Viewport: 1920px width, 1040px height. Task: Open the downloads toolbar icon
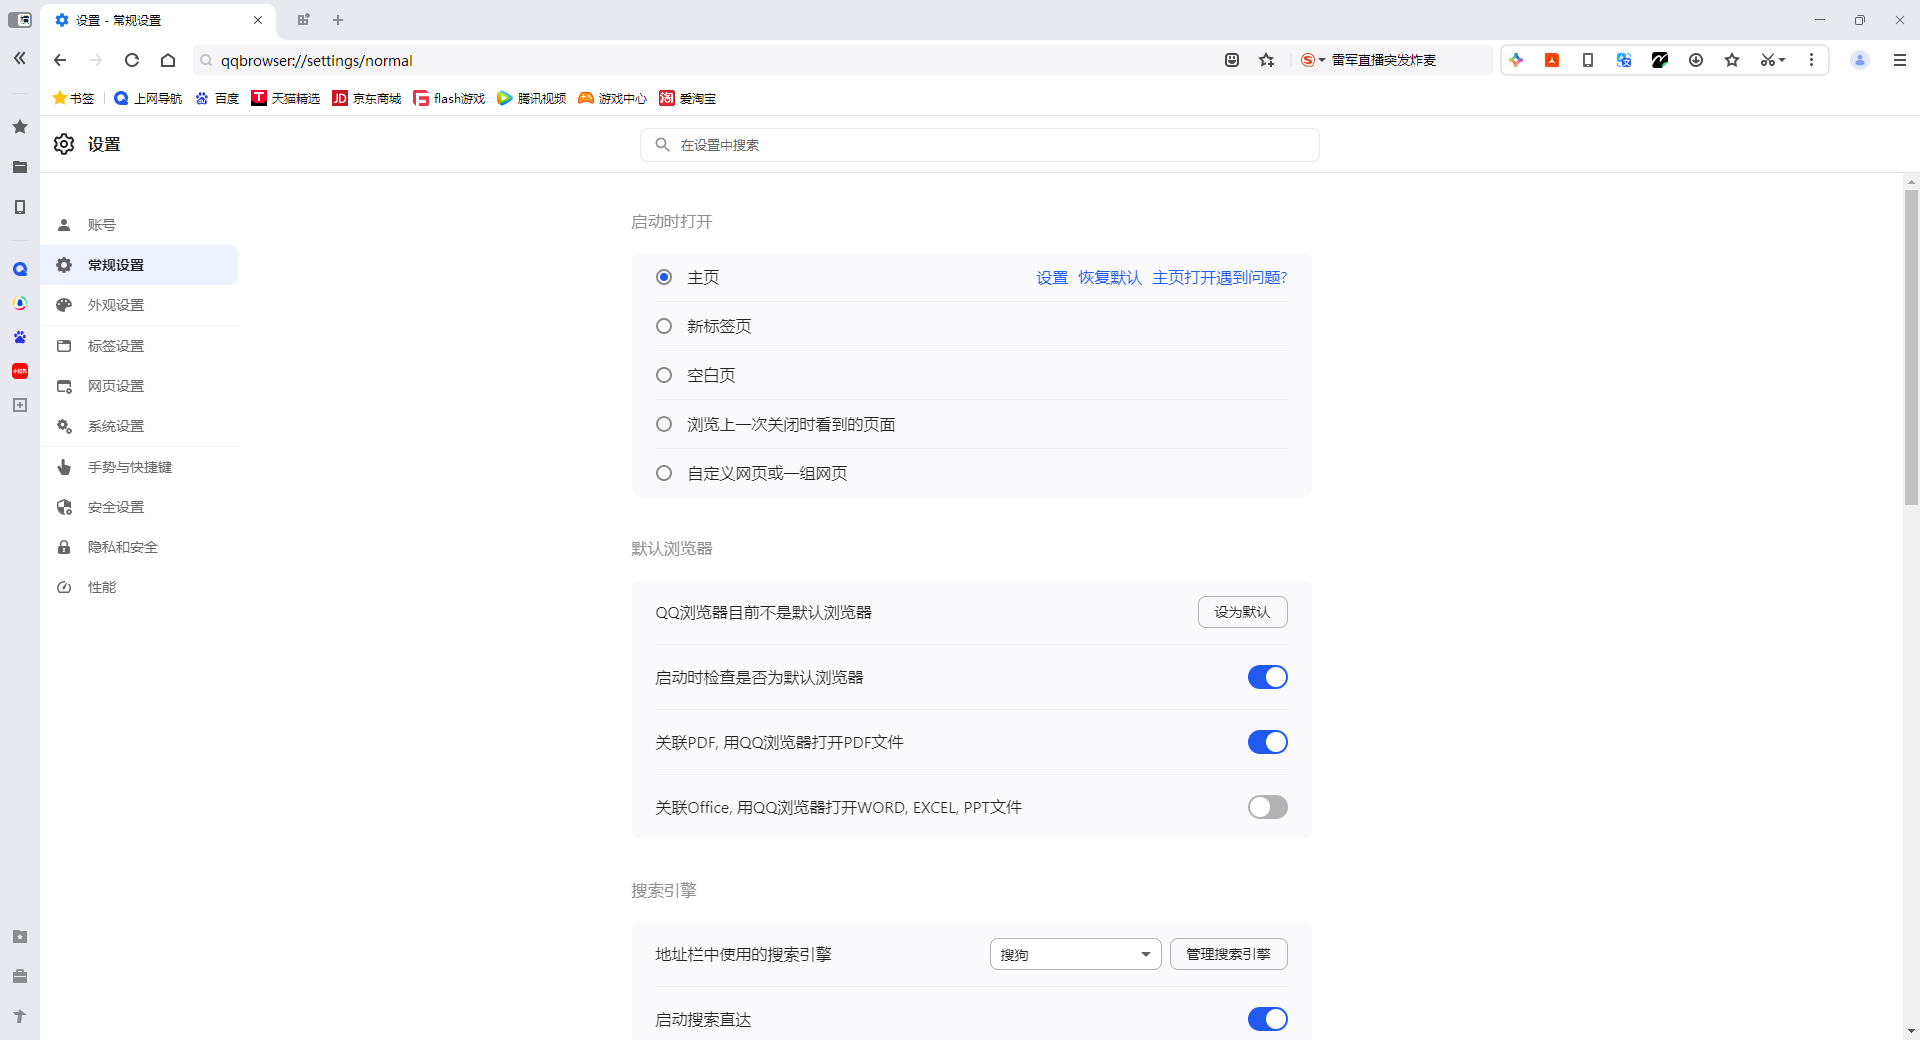pos(1696,60)
